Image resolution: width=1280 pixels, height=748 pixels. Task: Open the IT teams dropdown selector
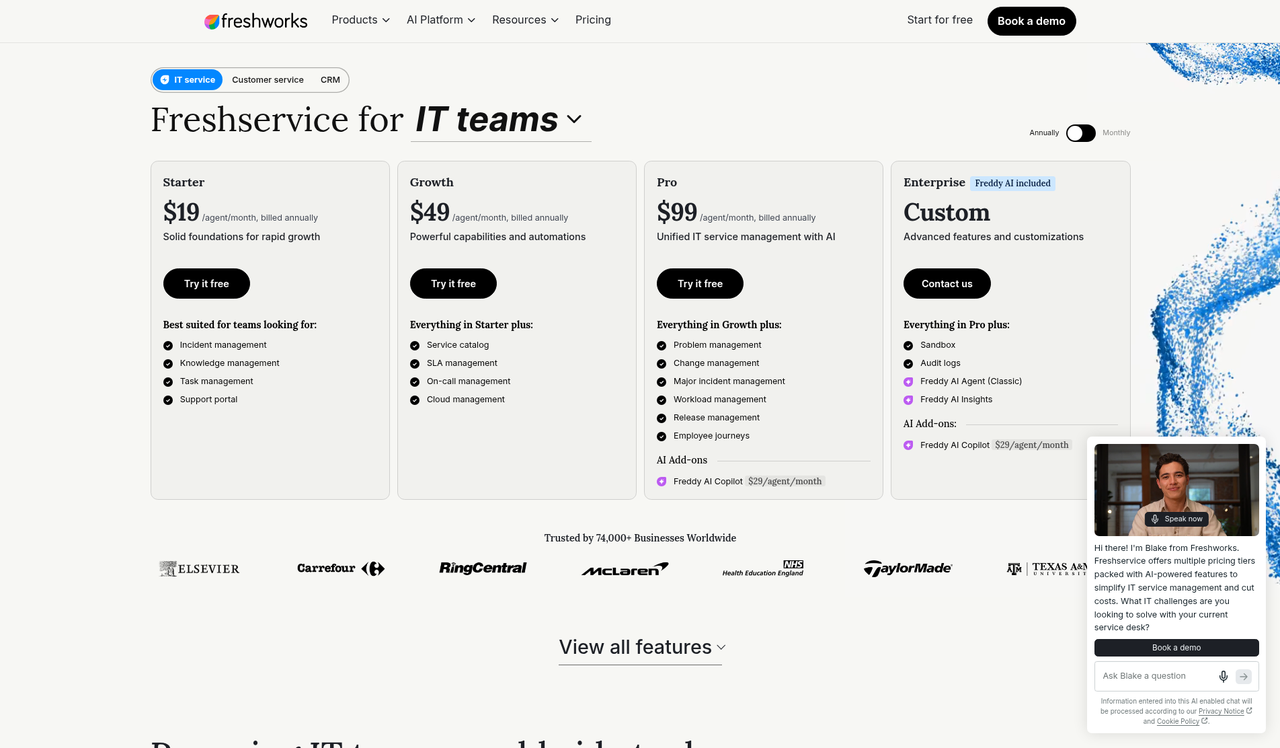(499, 120)
